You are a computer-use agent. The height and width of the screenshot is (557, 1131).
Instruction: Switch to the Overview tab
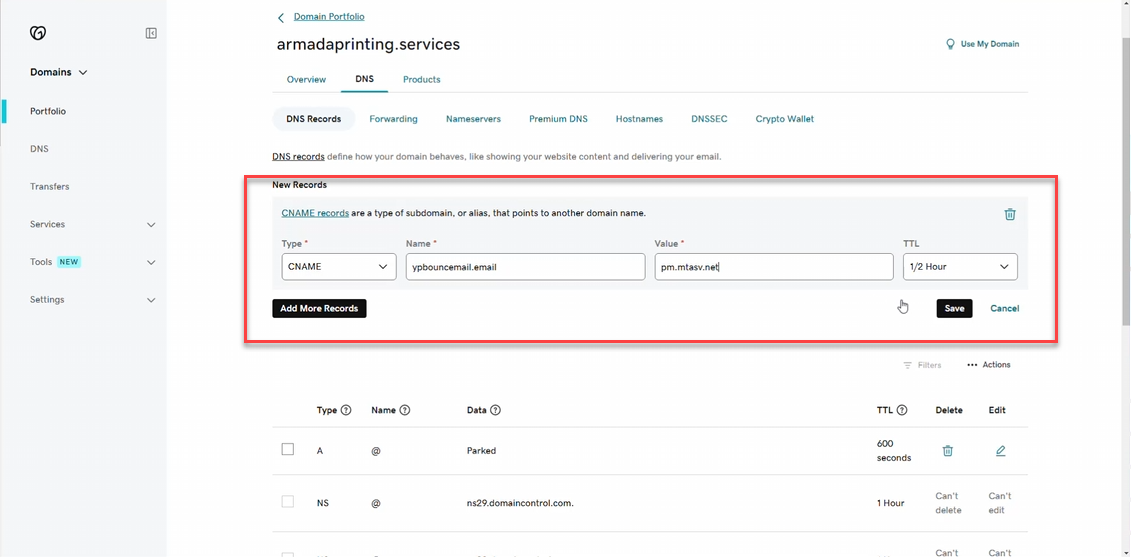click(x=307, y=79)
